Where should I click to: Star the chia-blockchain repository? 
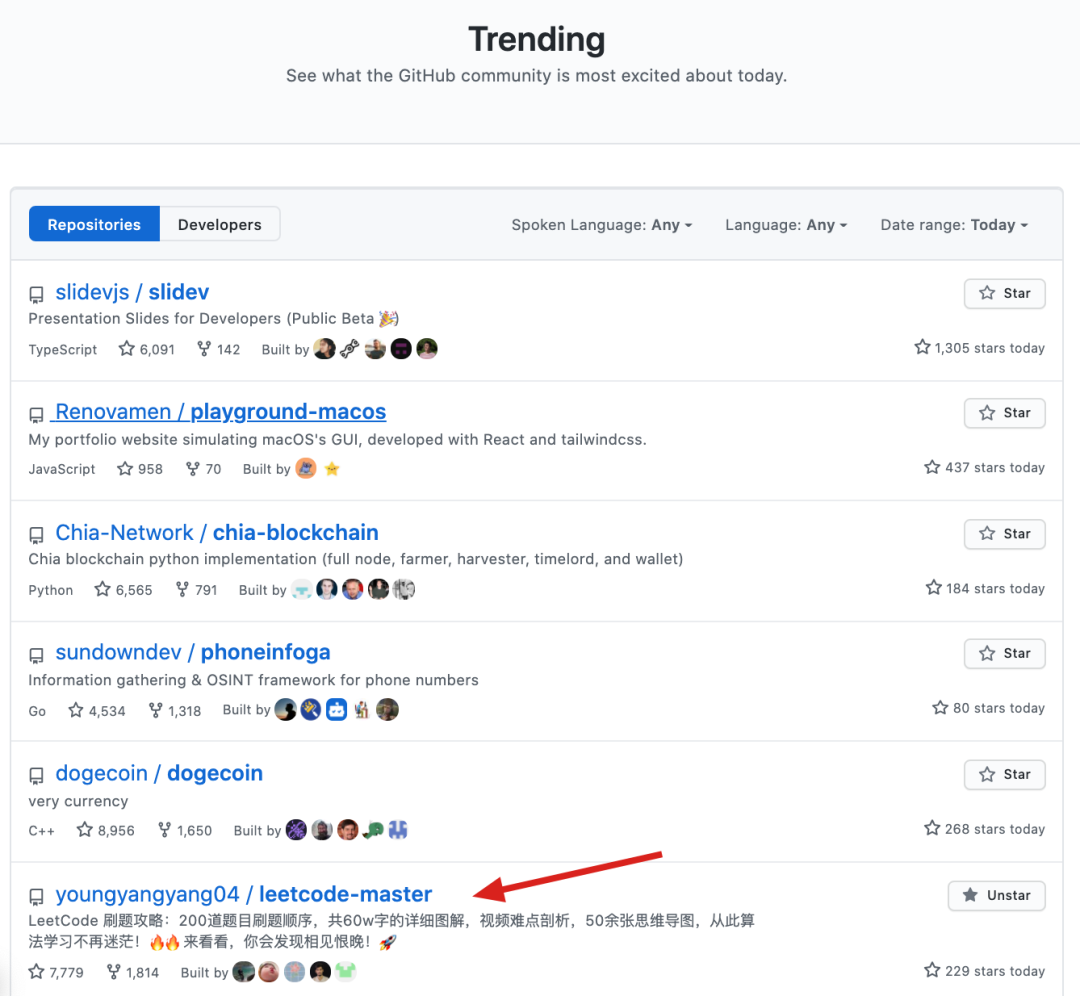click(x=1004, y=534)
